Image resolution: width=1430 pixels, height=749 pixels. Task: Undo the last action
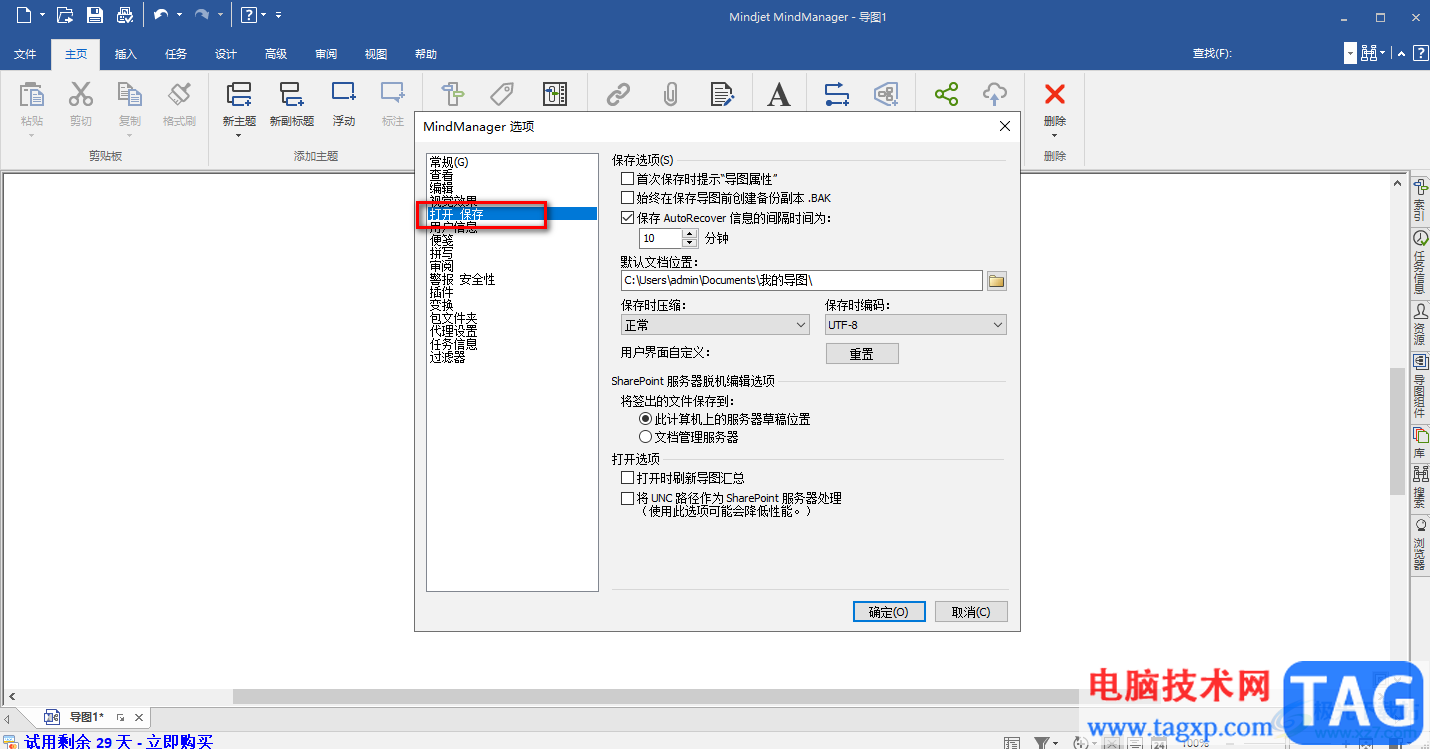[161, 15]
